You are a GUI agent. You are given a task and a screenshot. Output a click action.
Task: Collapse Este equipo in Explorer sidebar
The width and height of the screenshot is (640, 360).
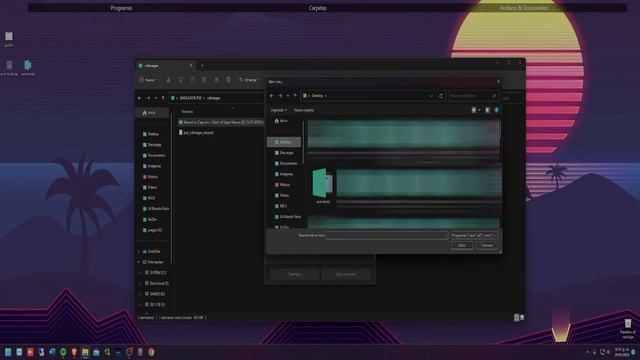(139, 262)
